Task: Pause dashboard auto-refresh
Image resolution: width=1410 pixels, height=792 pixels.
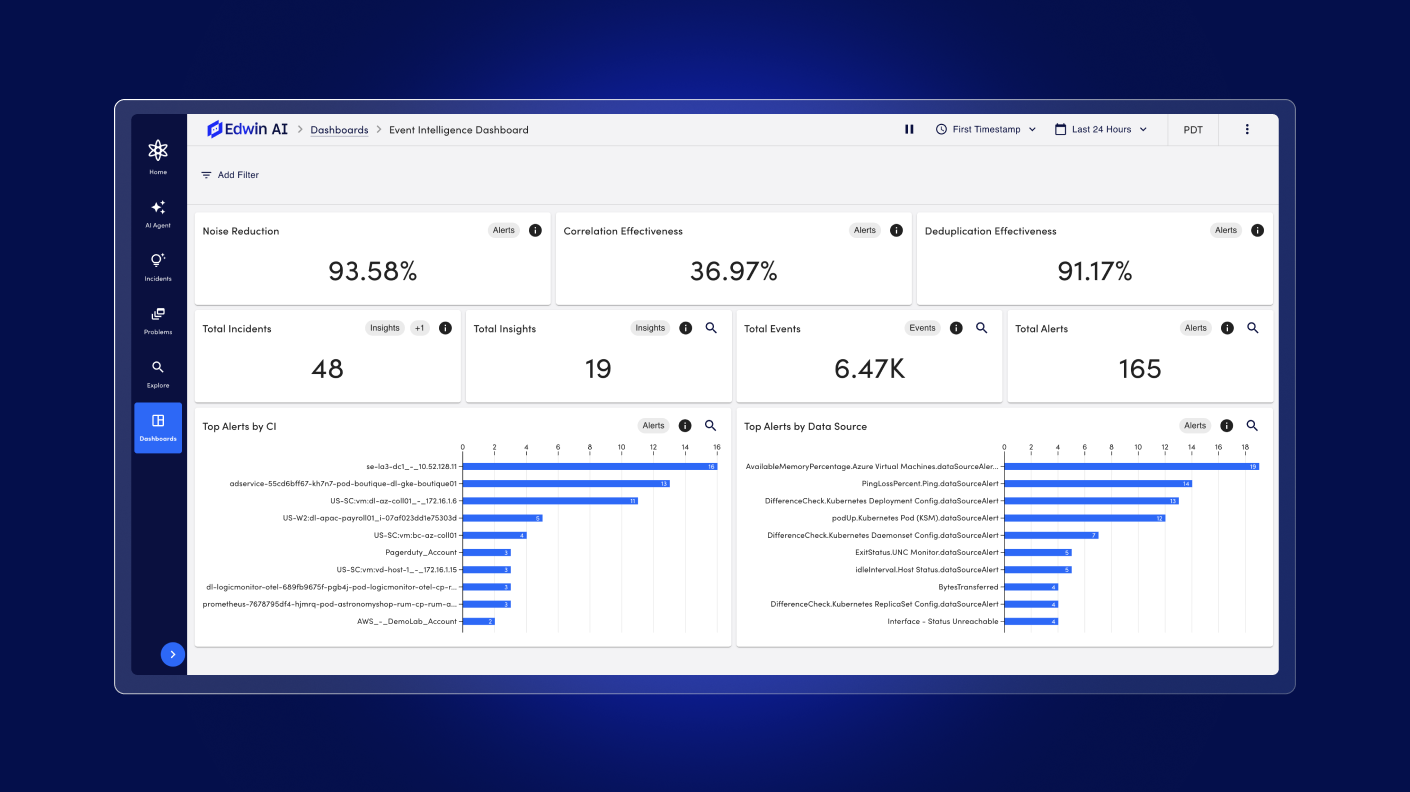Action: (909, 129)
